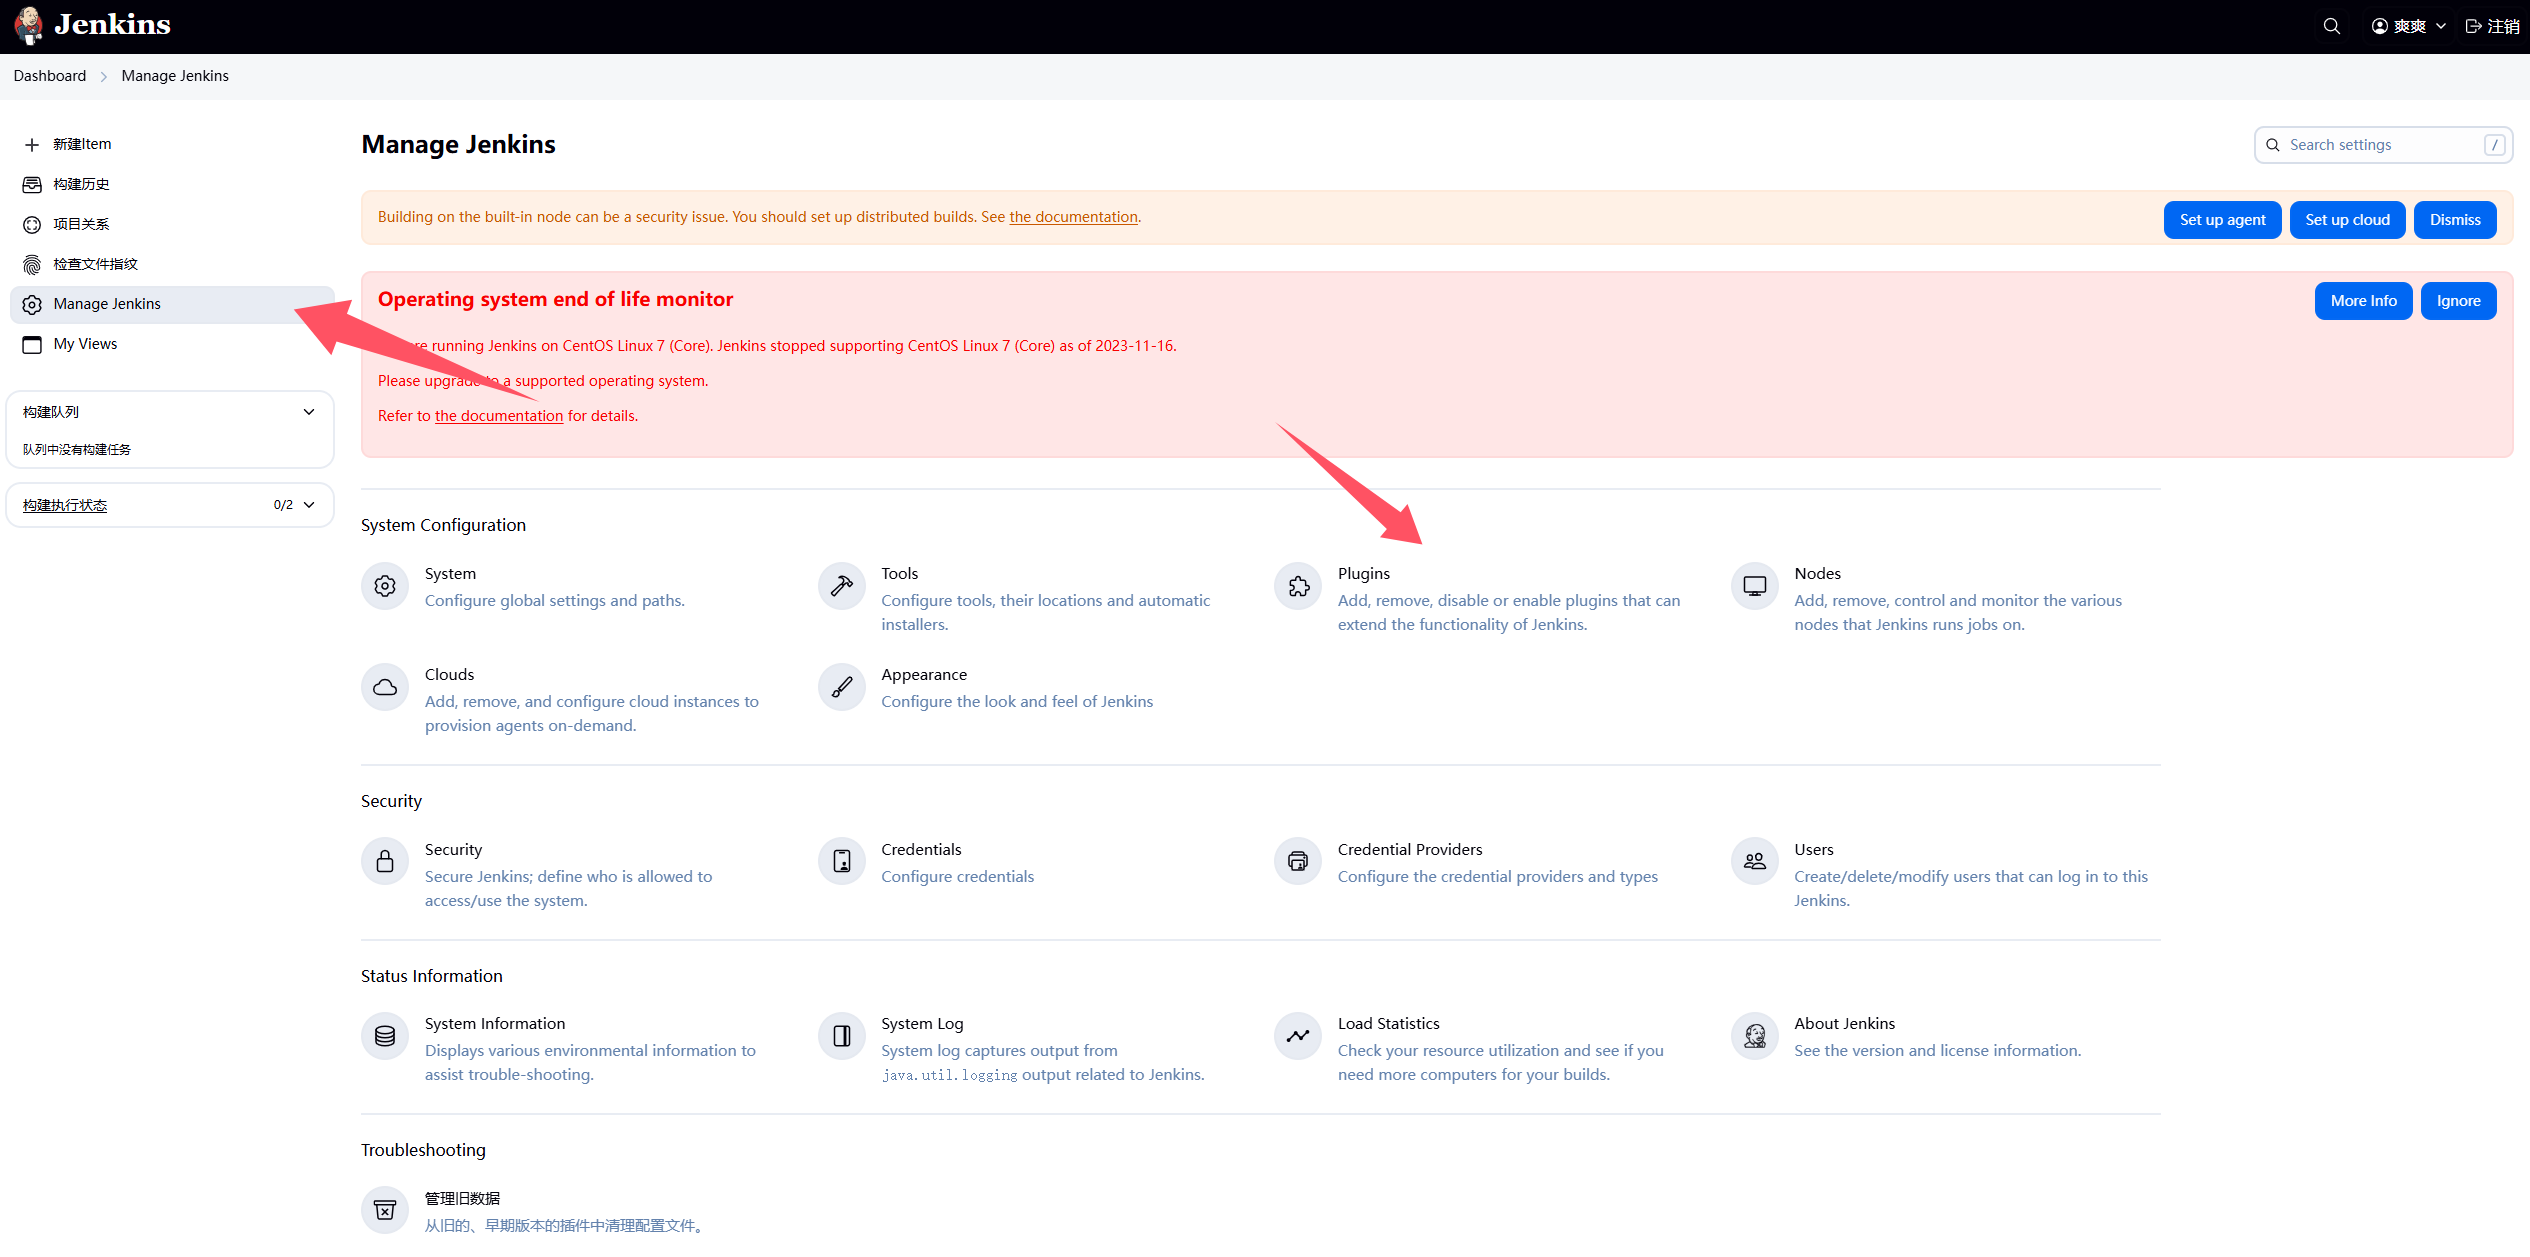Dismiss the built-in node warning
The image size is (2530, 1257).
pos(2455,220)
